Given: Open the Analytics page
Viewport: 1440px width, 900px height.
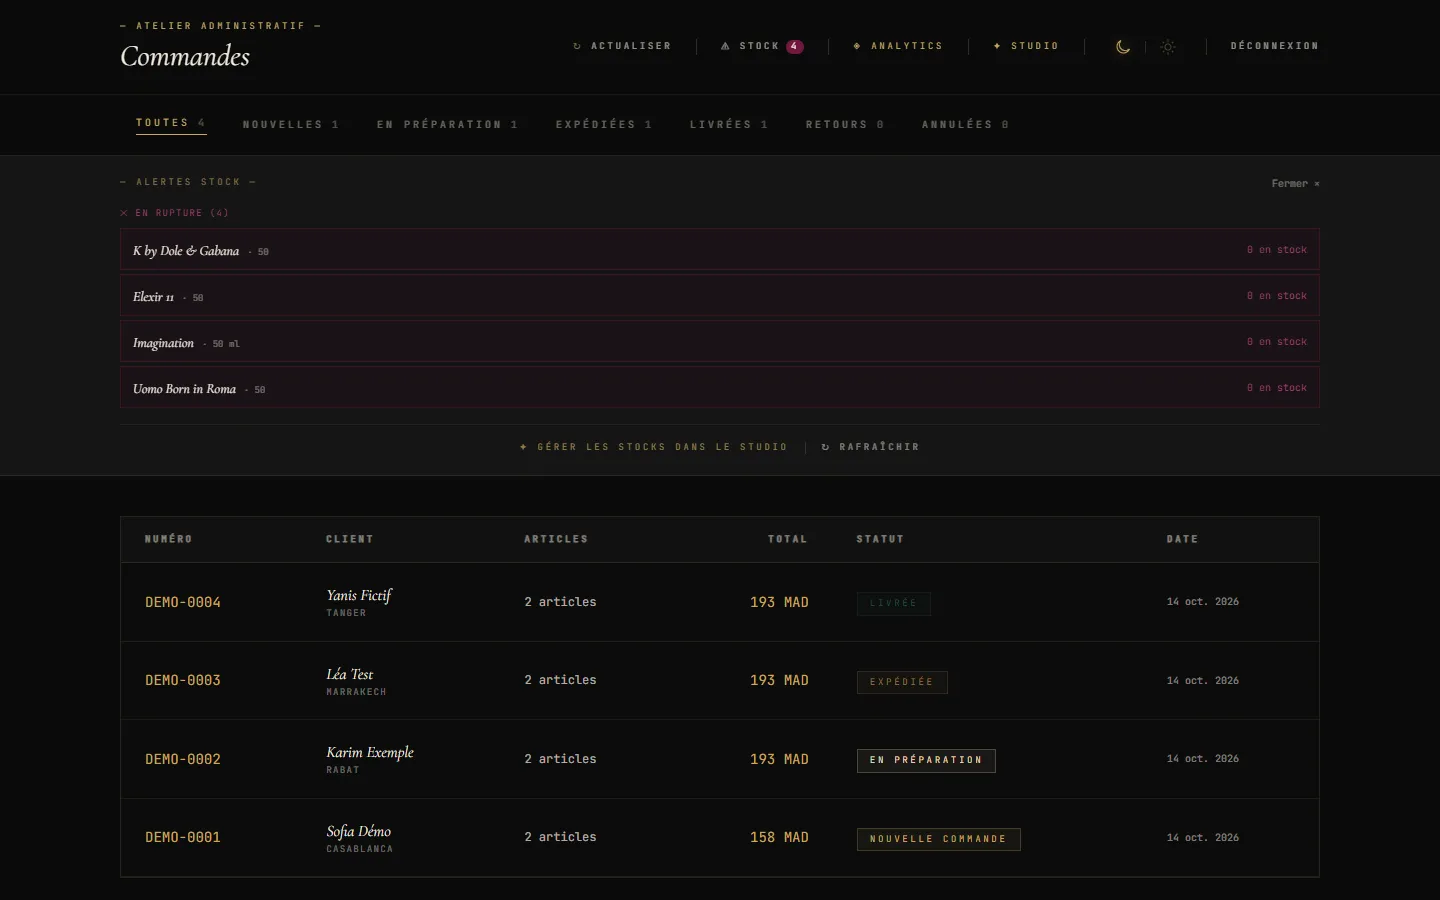Looking at the screenshot, I should coord(898,46).
